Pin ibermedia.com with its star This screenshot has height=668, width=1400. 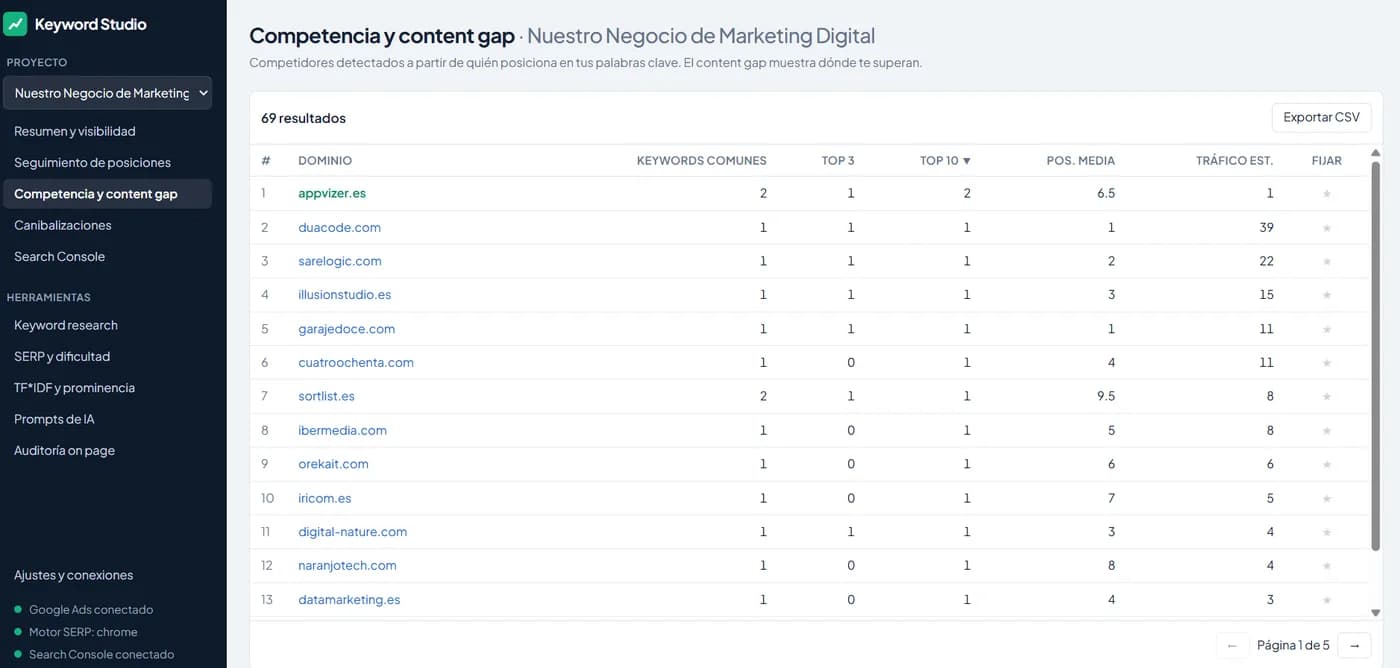click(1327, 431)
